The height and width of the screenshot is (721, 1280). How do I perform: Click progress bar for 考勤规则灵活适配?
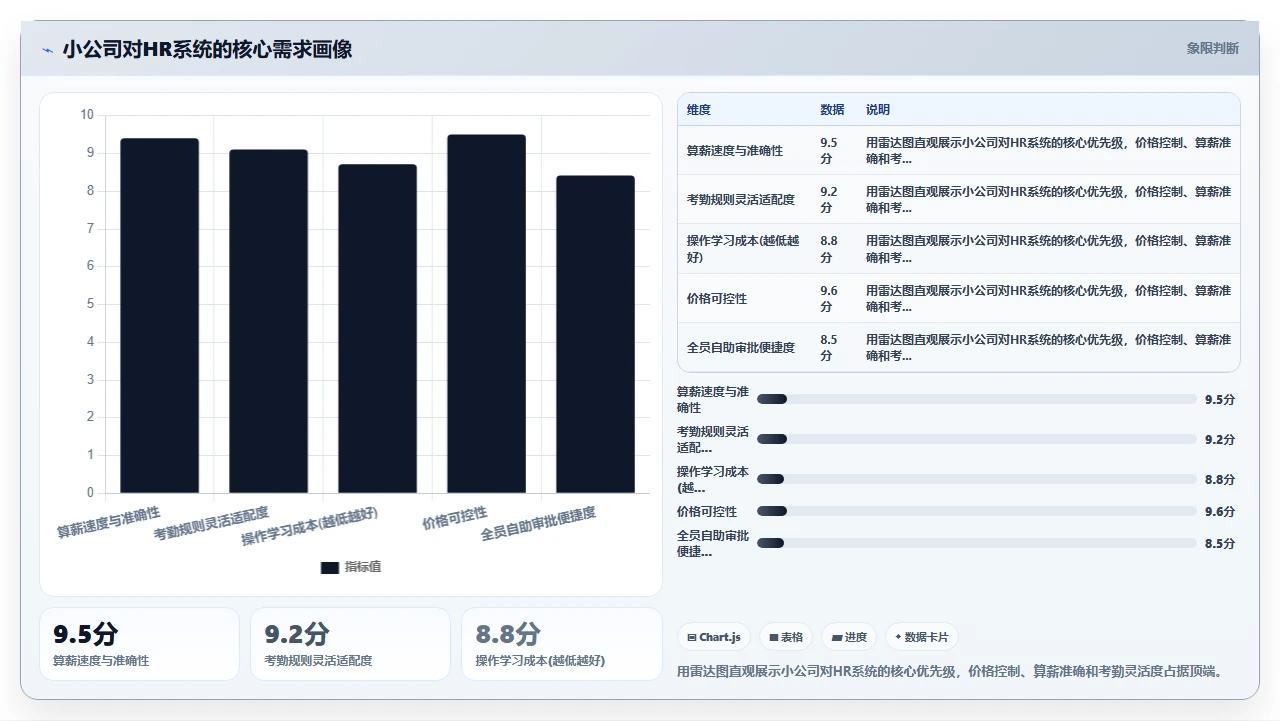click(976, 439)
